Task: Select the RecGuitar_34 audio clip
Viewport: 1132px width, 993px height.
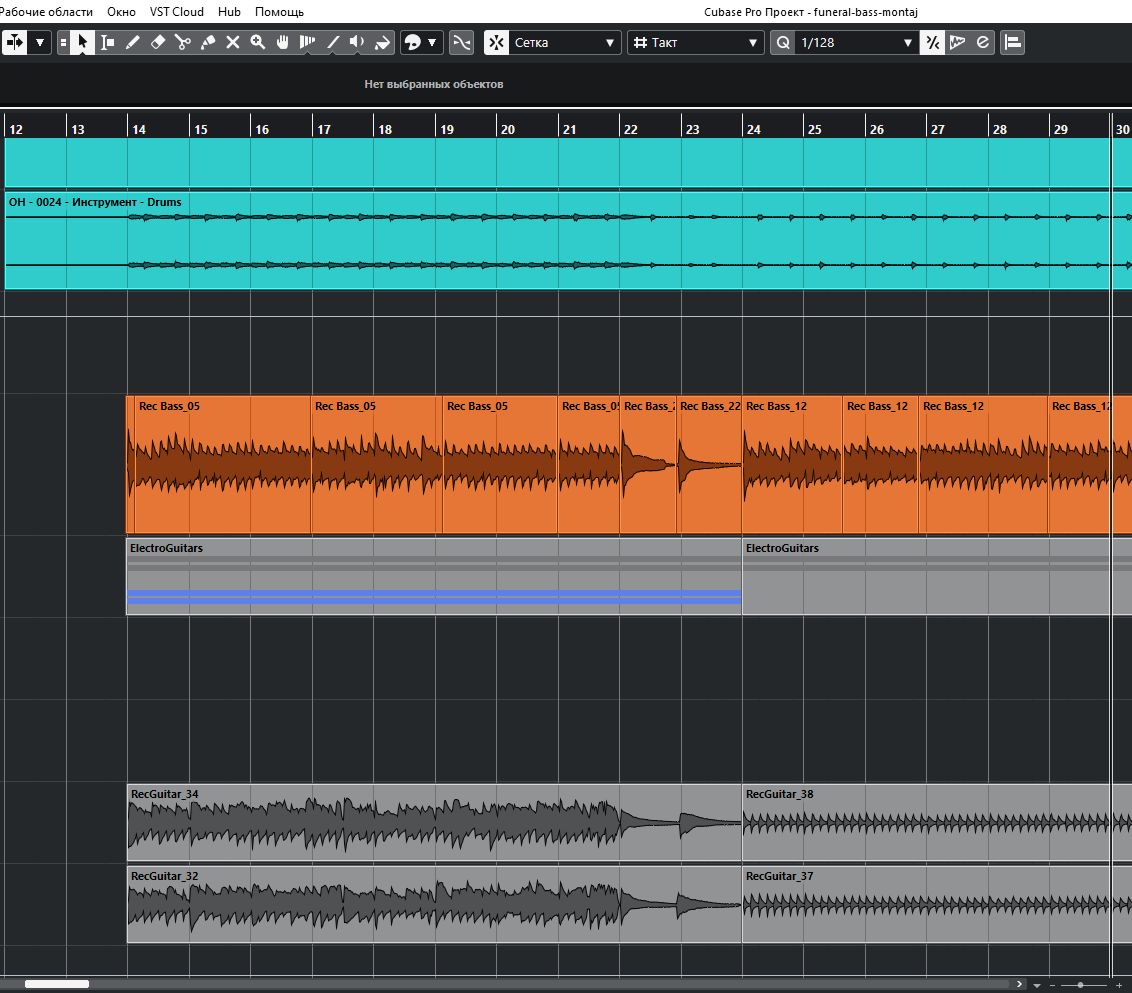Action: coord(434,822)
